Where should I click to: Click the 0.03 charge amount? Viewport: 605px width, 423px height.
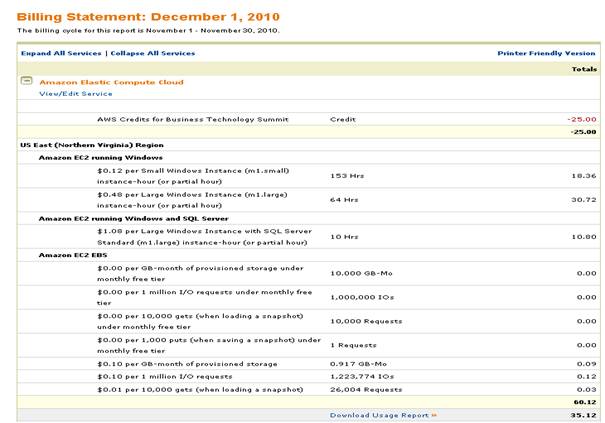click(x=586, y=389)
